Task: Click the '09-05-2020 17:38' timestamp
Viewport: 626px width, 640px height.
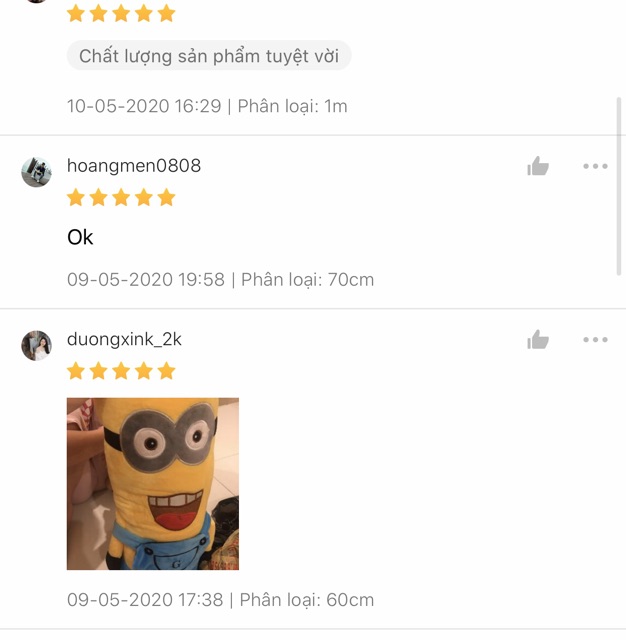Action: tap(145, 600)
